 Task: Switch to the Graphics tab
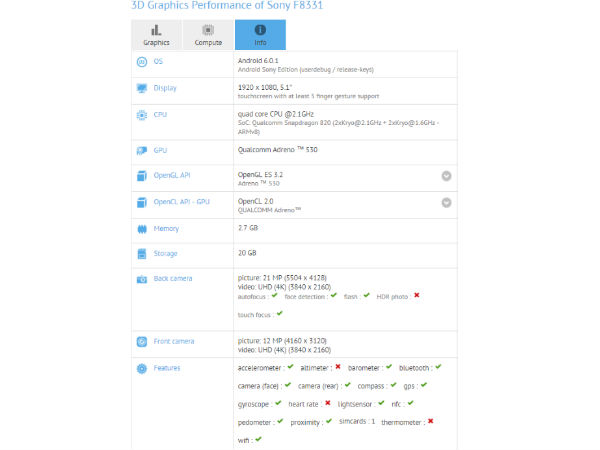click(156, 34)
